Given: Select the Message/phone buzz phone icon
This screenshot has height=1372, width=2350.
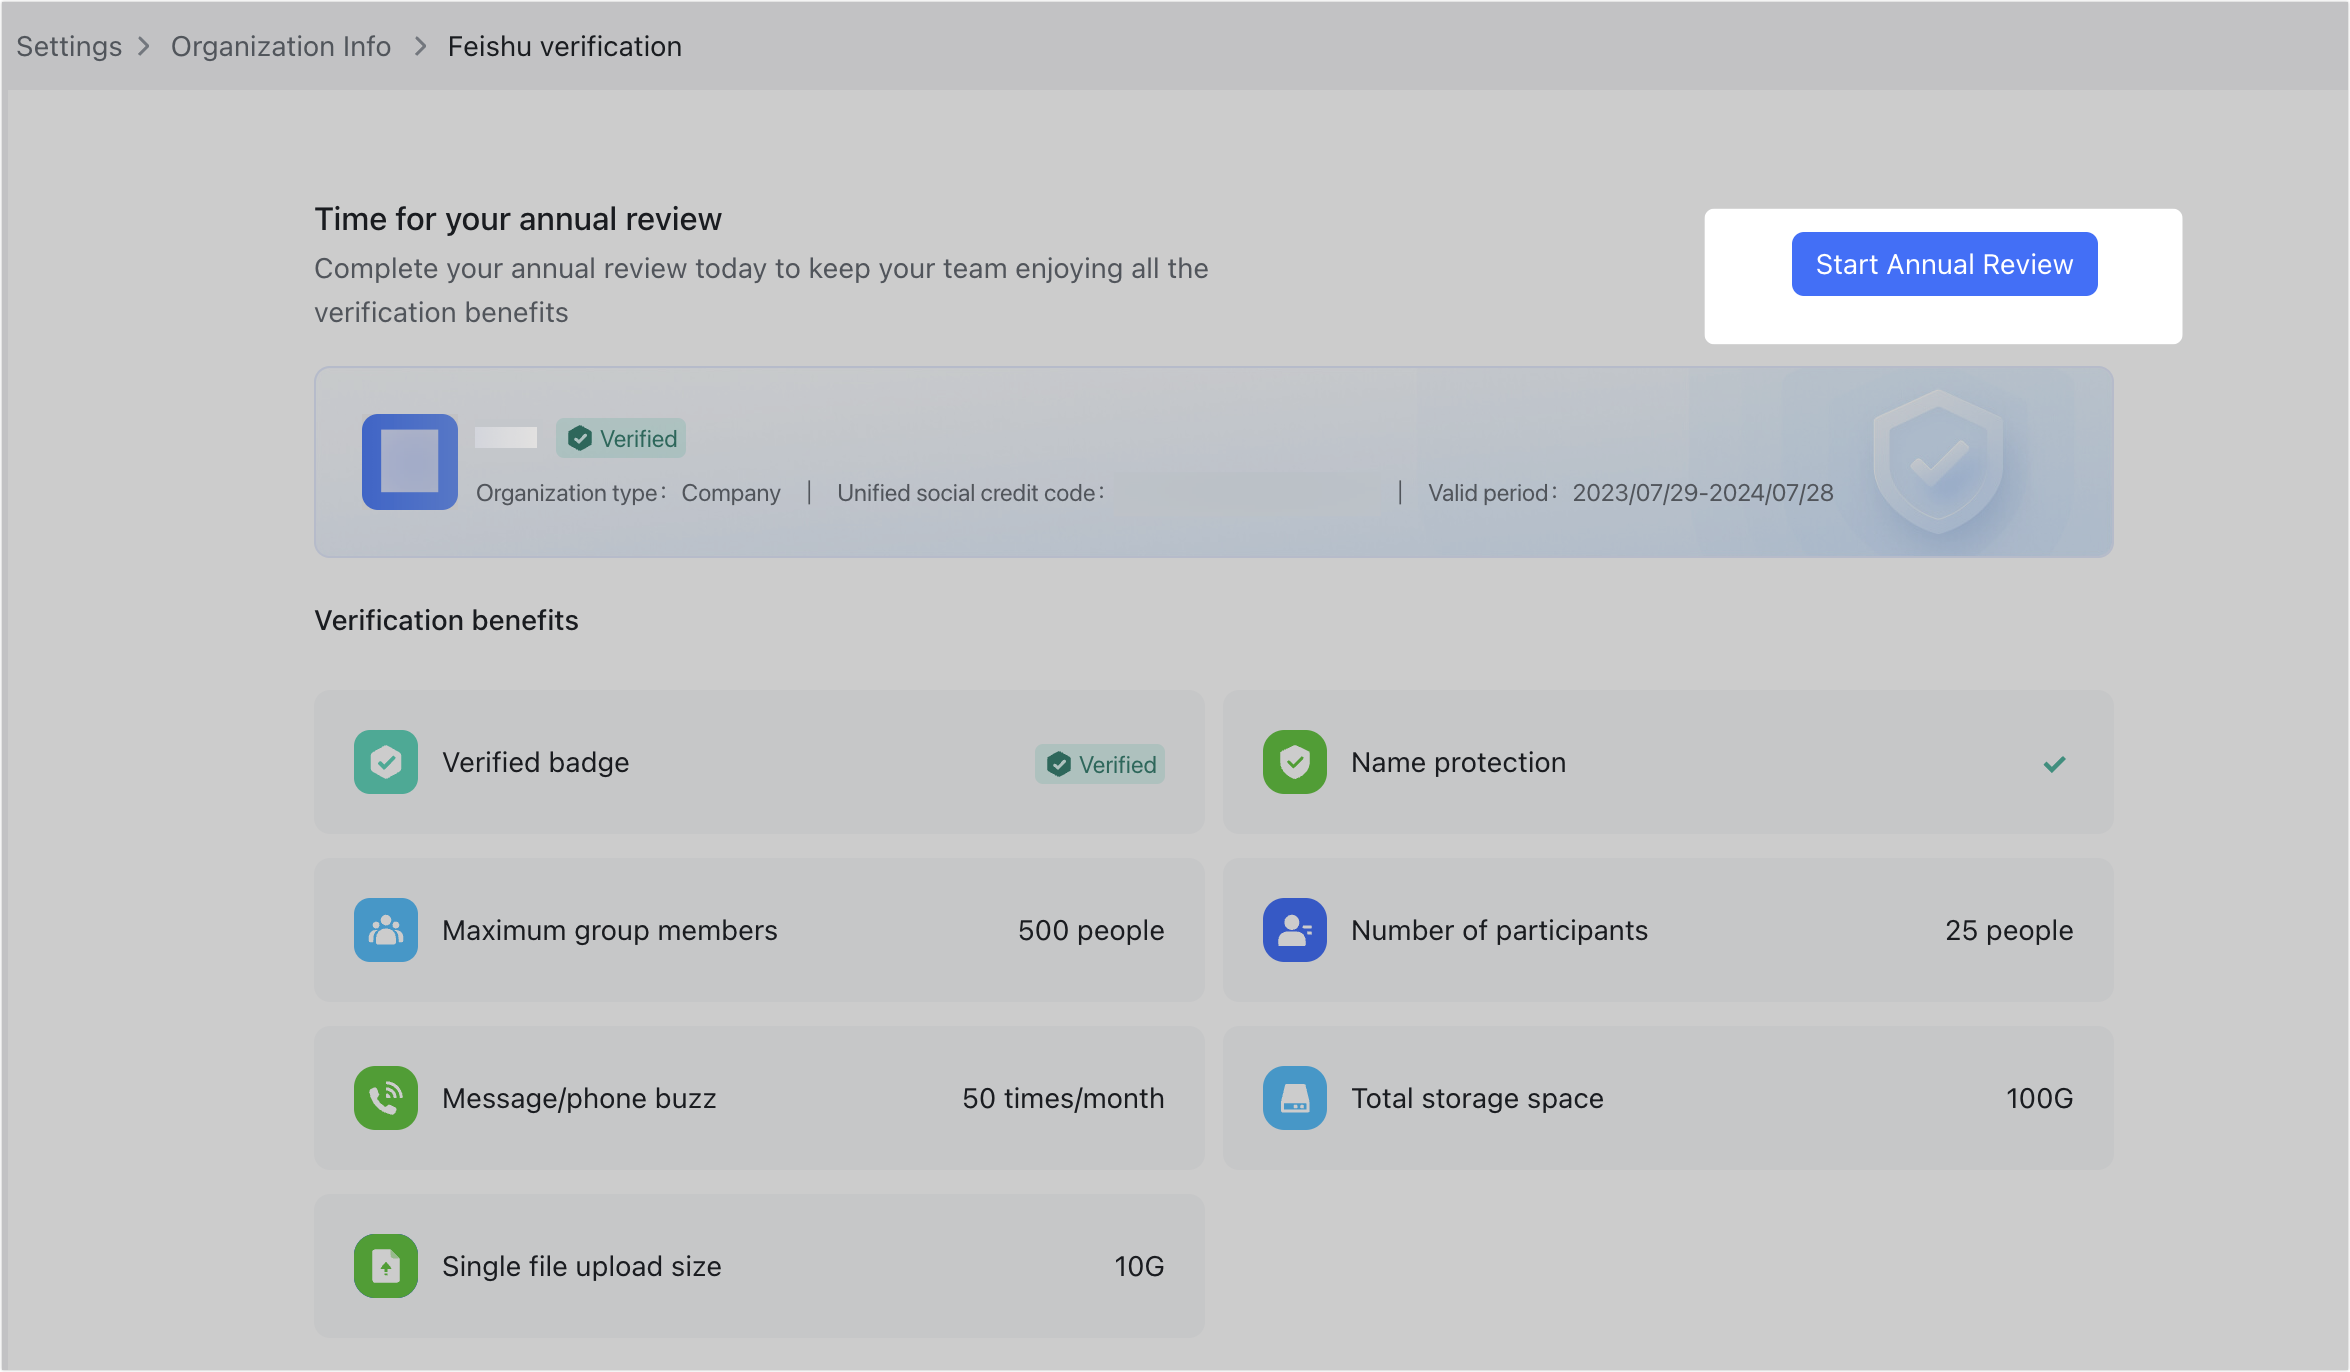Looking at the screenshot, I should click(x=385, y=1098).
